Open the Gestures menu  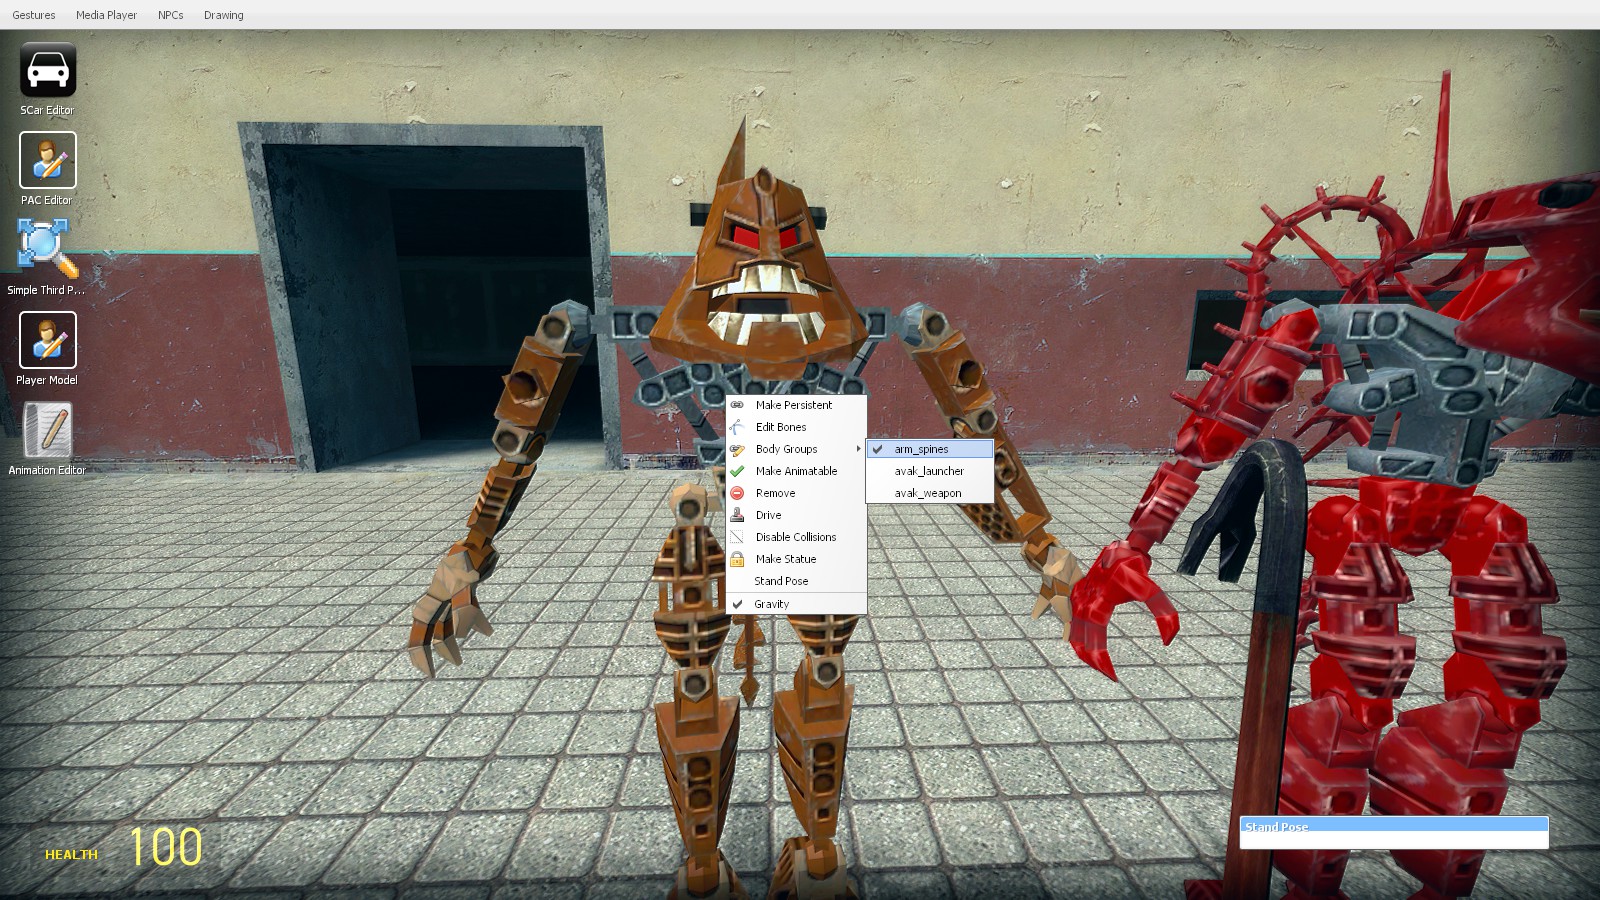34,15
